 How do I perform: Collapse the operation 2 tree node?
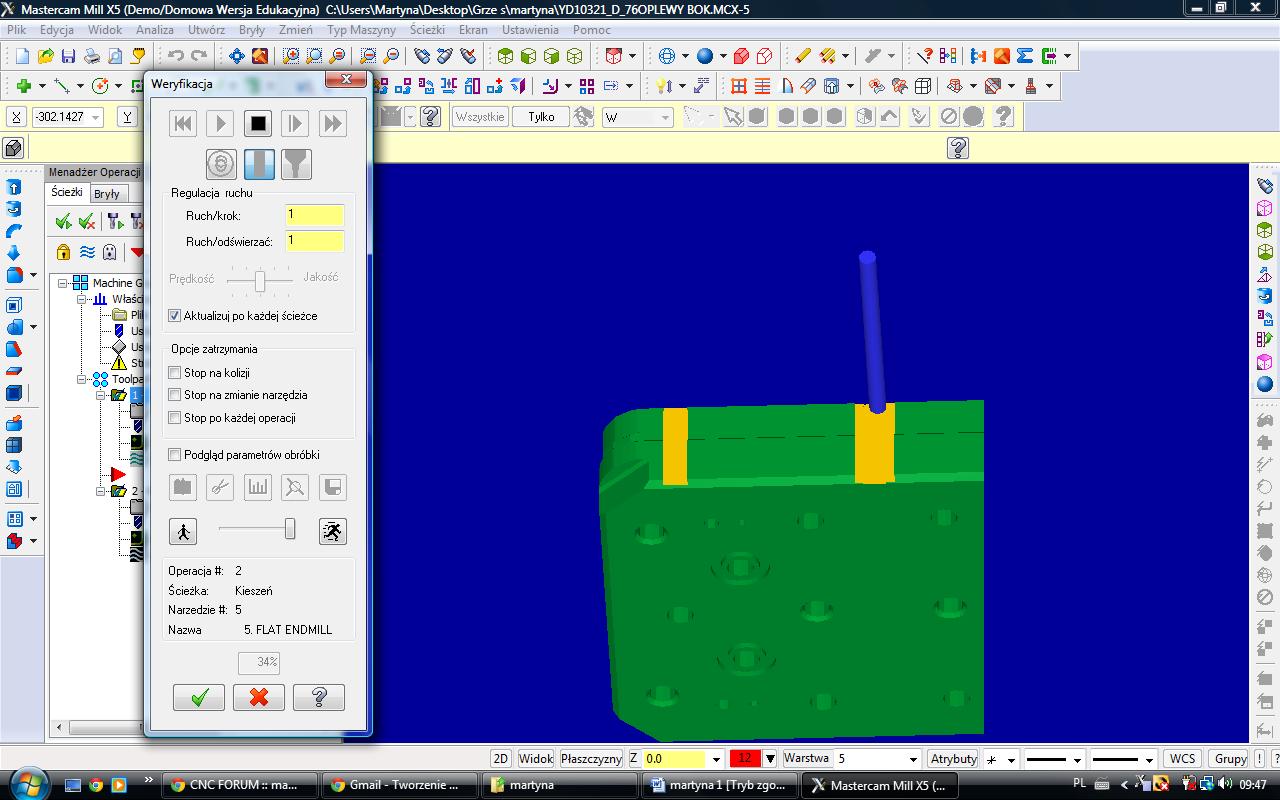pyautogui.click(x=102, y=491)
